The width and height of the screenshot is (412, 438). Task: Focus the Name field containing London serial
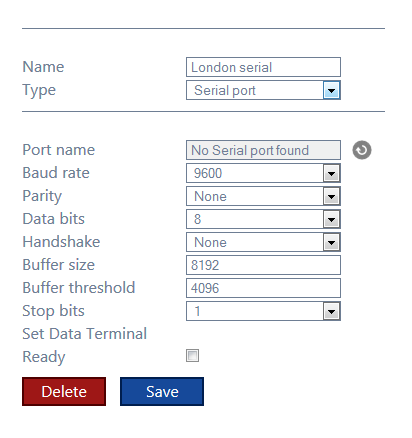[263, 67]
